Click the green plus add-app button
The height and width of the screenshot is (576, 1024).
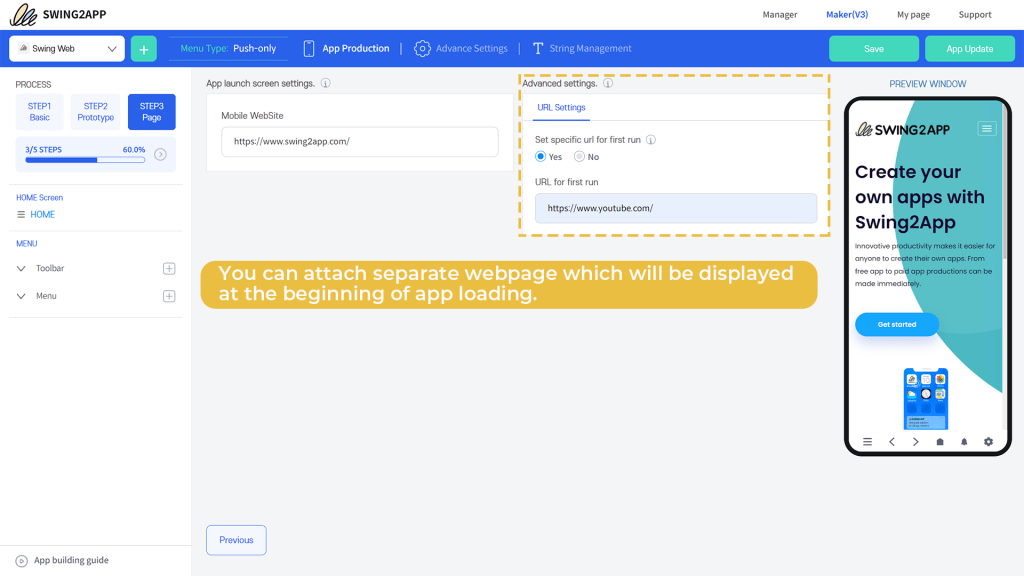144,49
